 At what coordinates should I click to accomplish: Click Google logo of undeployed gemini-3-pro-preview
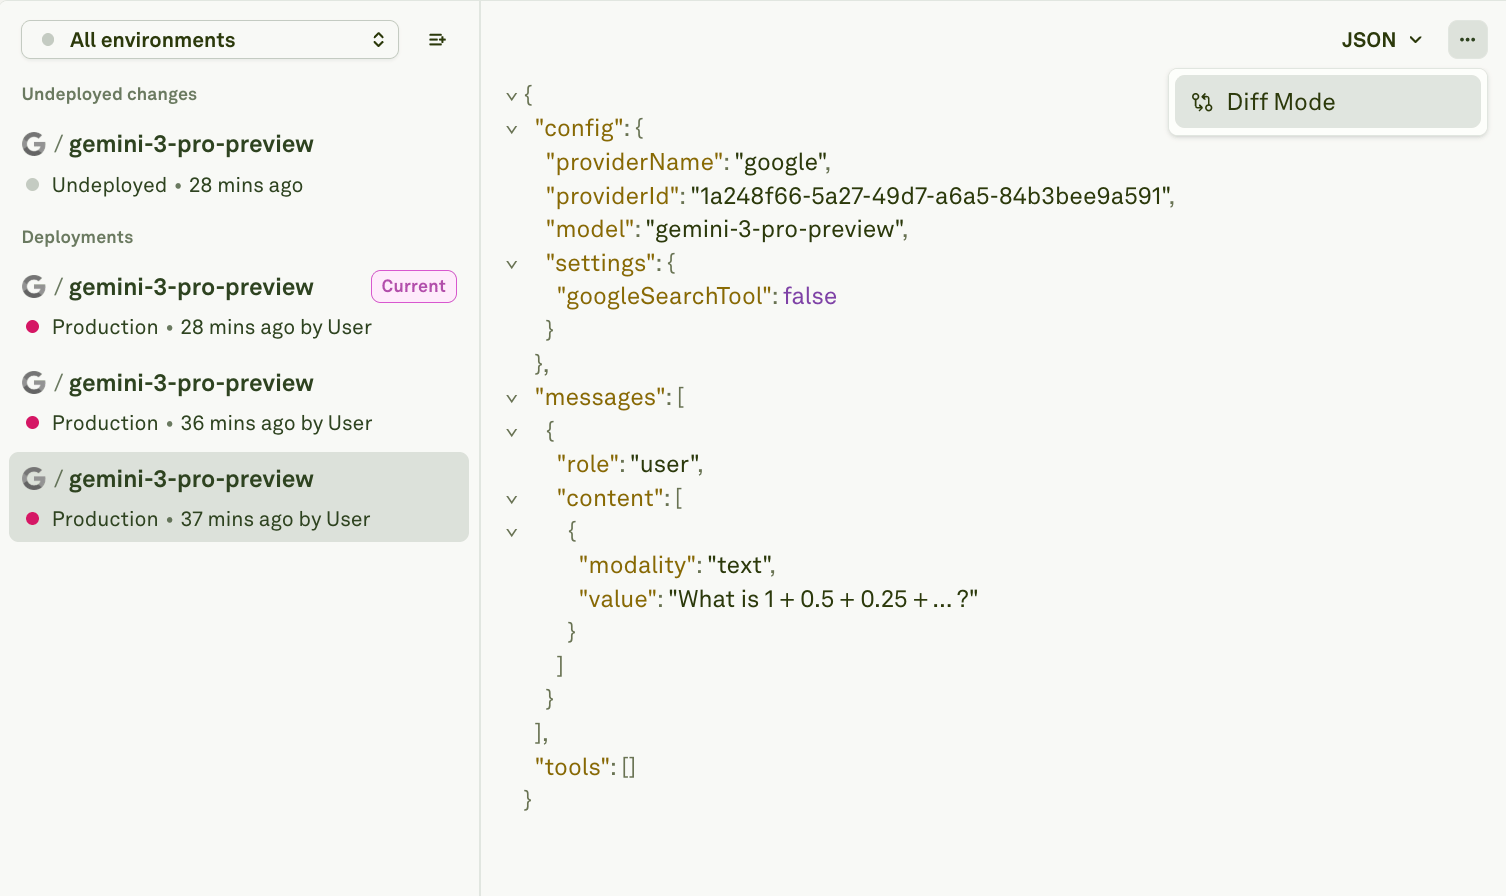click(x=34, y=144)
